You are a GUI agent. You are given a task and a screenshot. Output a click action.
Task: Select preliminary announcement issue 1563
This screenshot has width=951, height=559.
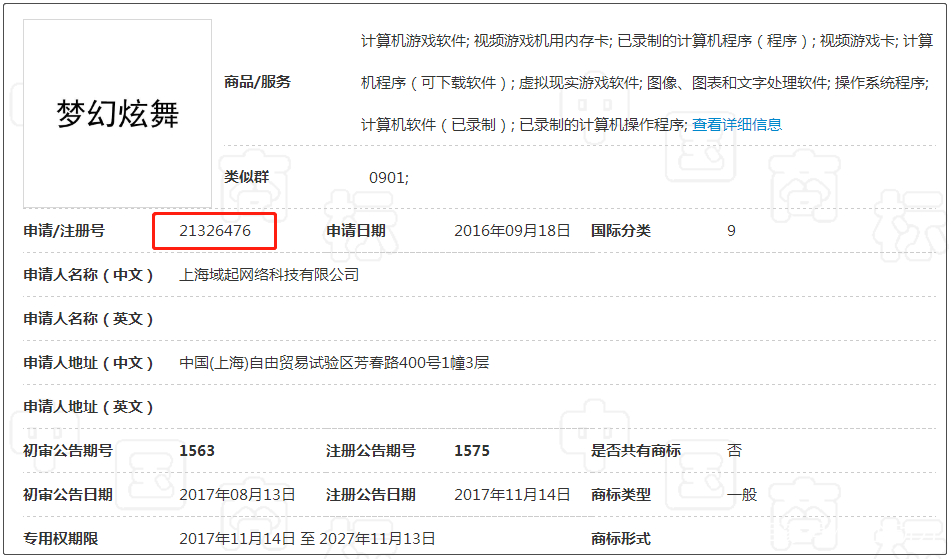point(197,450)
